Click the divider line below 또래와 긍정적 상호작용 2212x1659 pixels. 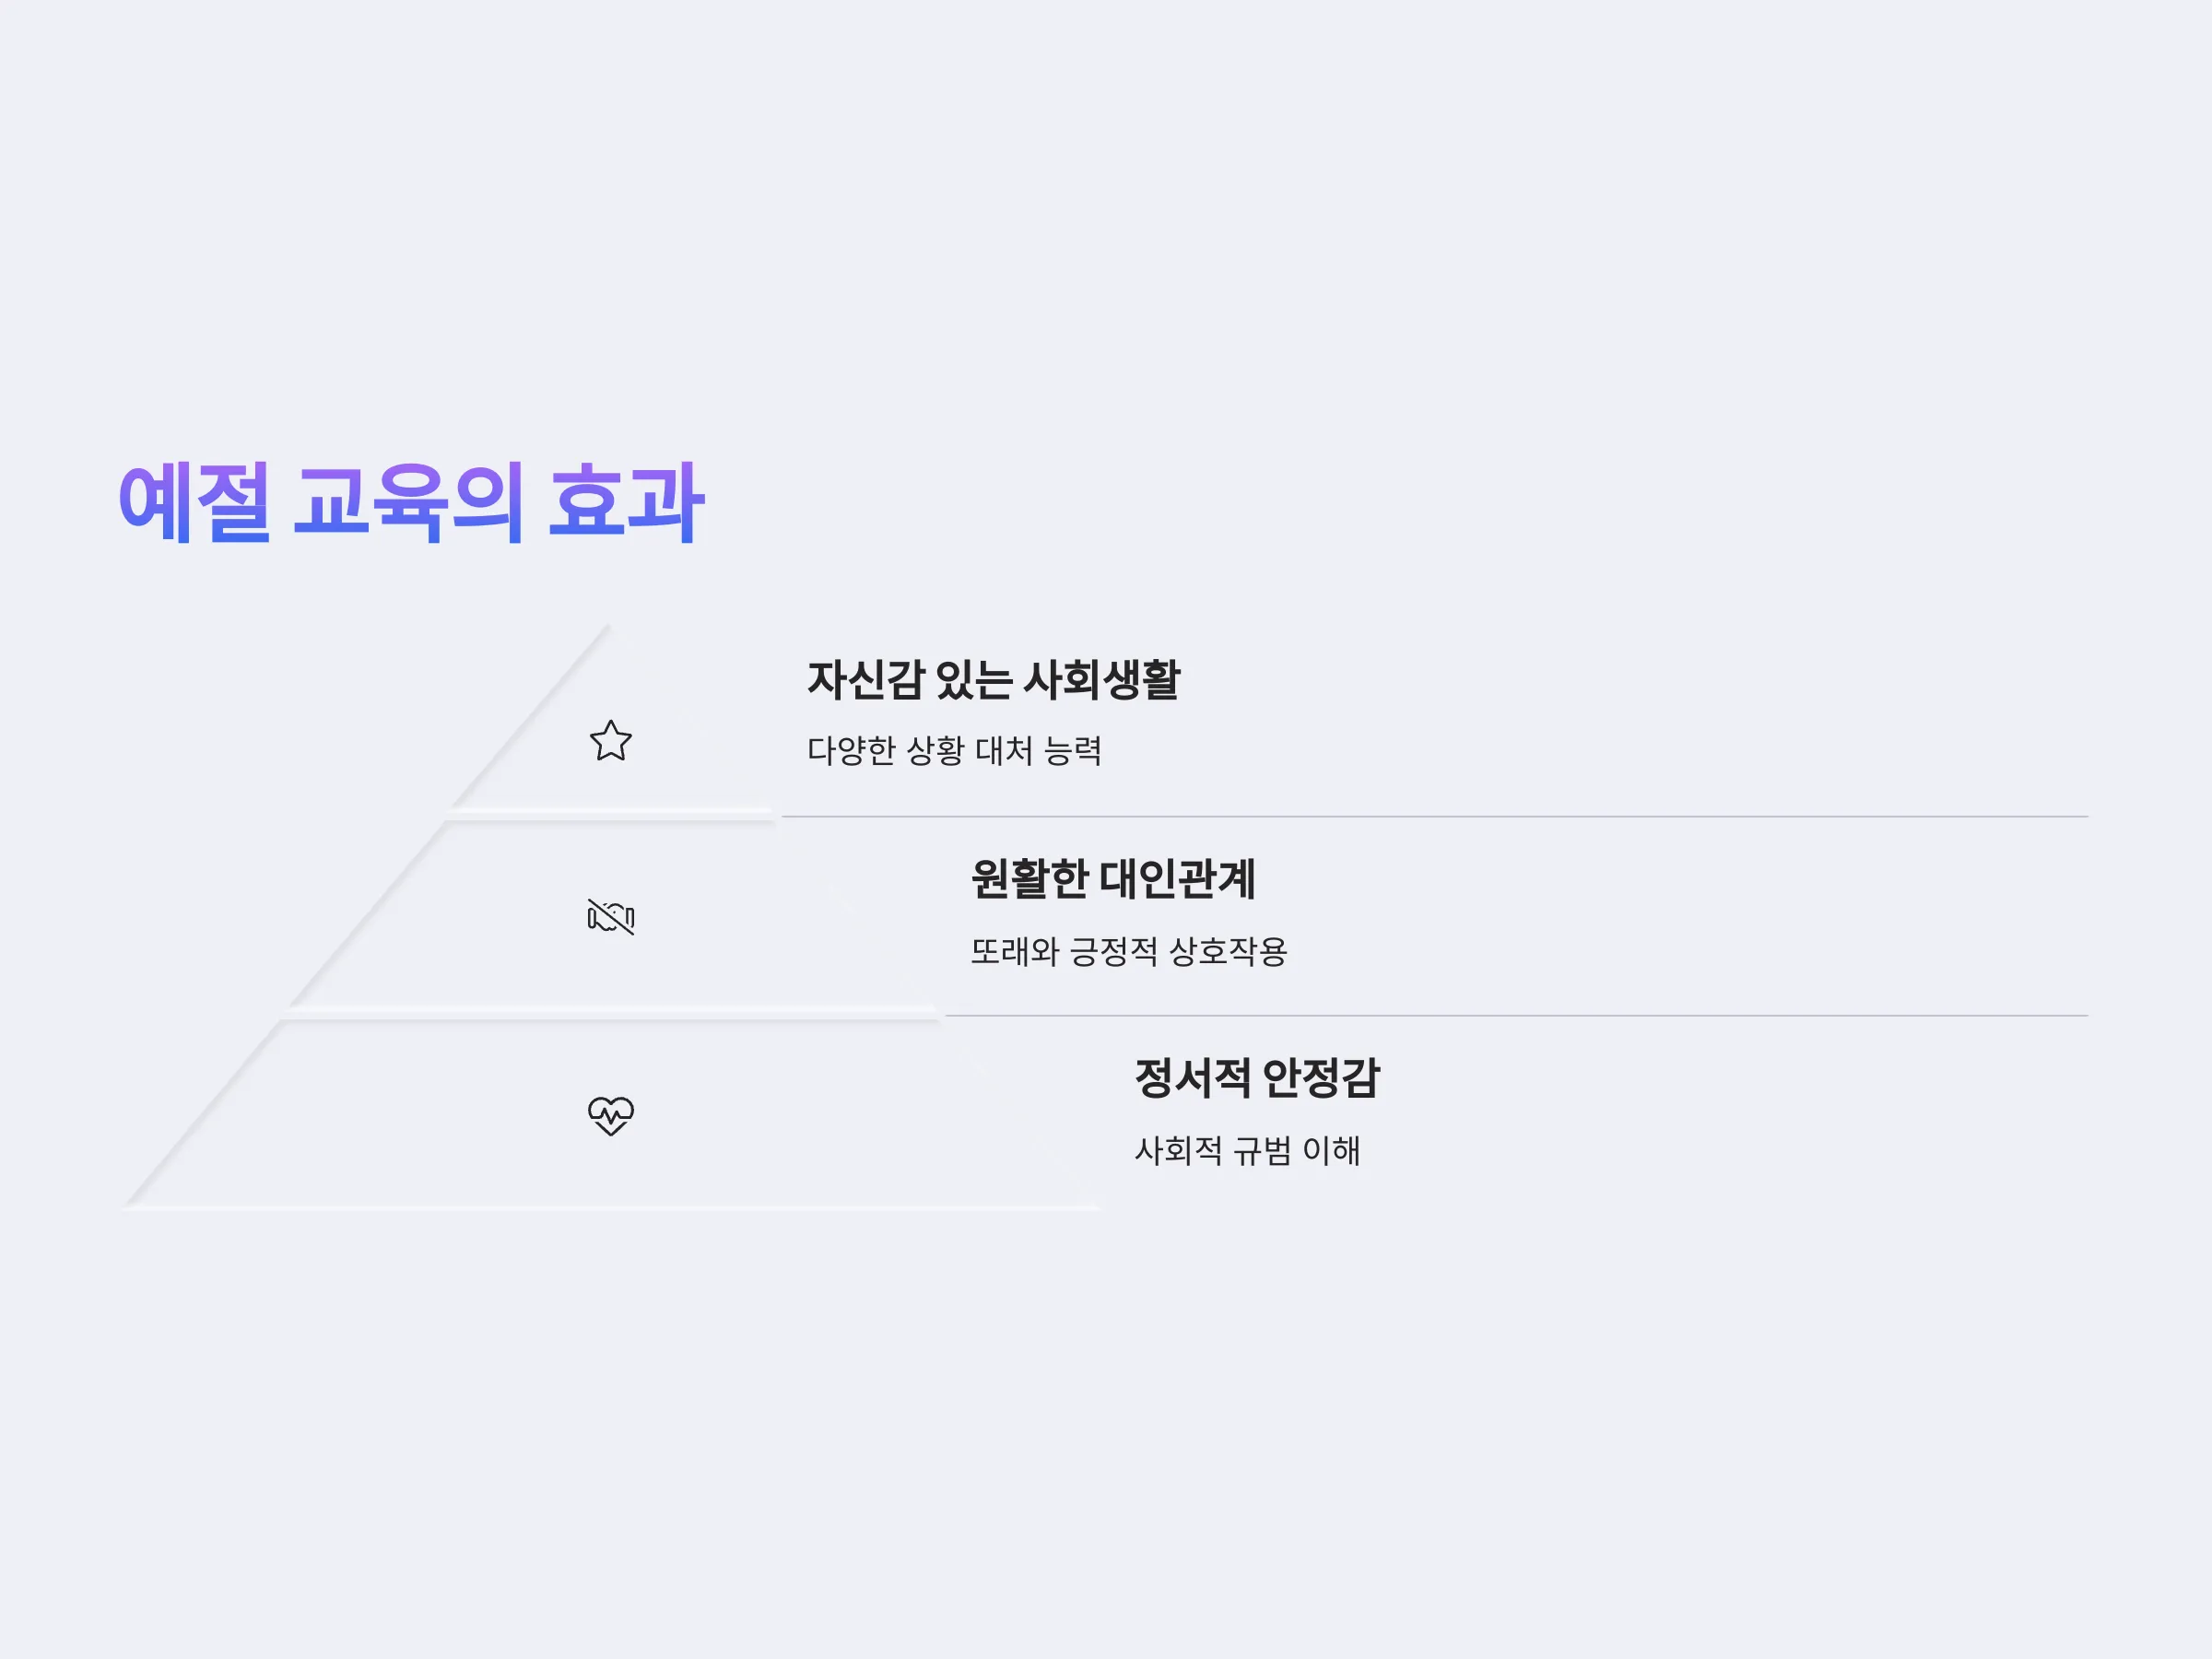click(1516, 1015)
